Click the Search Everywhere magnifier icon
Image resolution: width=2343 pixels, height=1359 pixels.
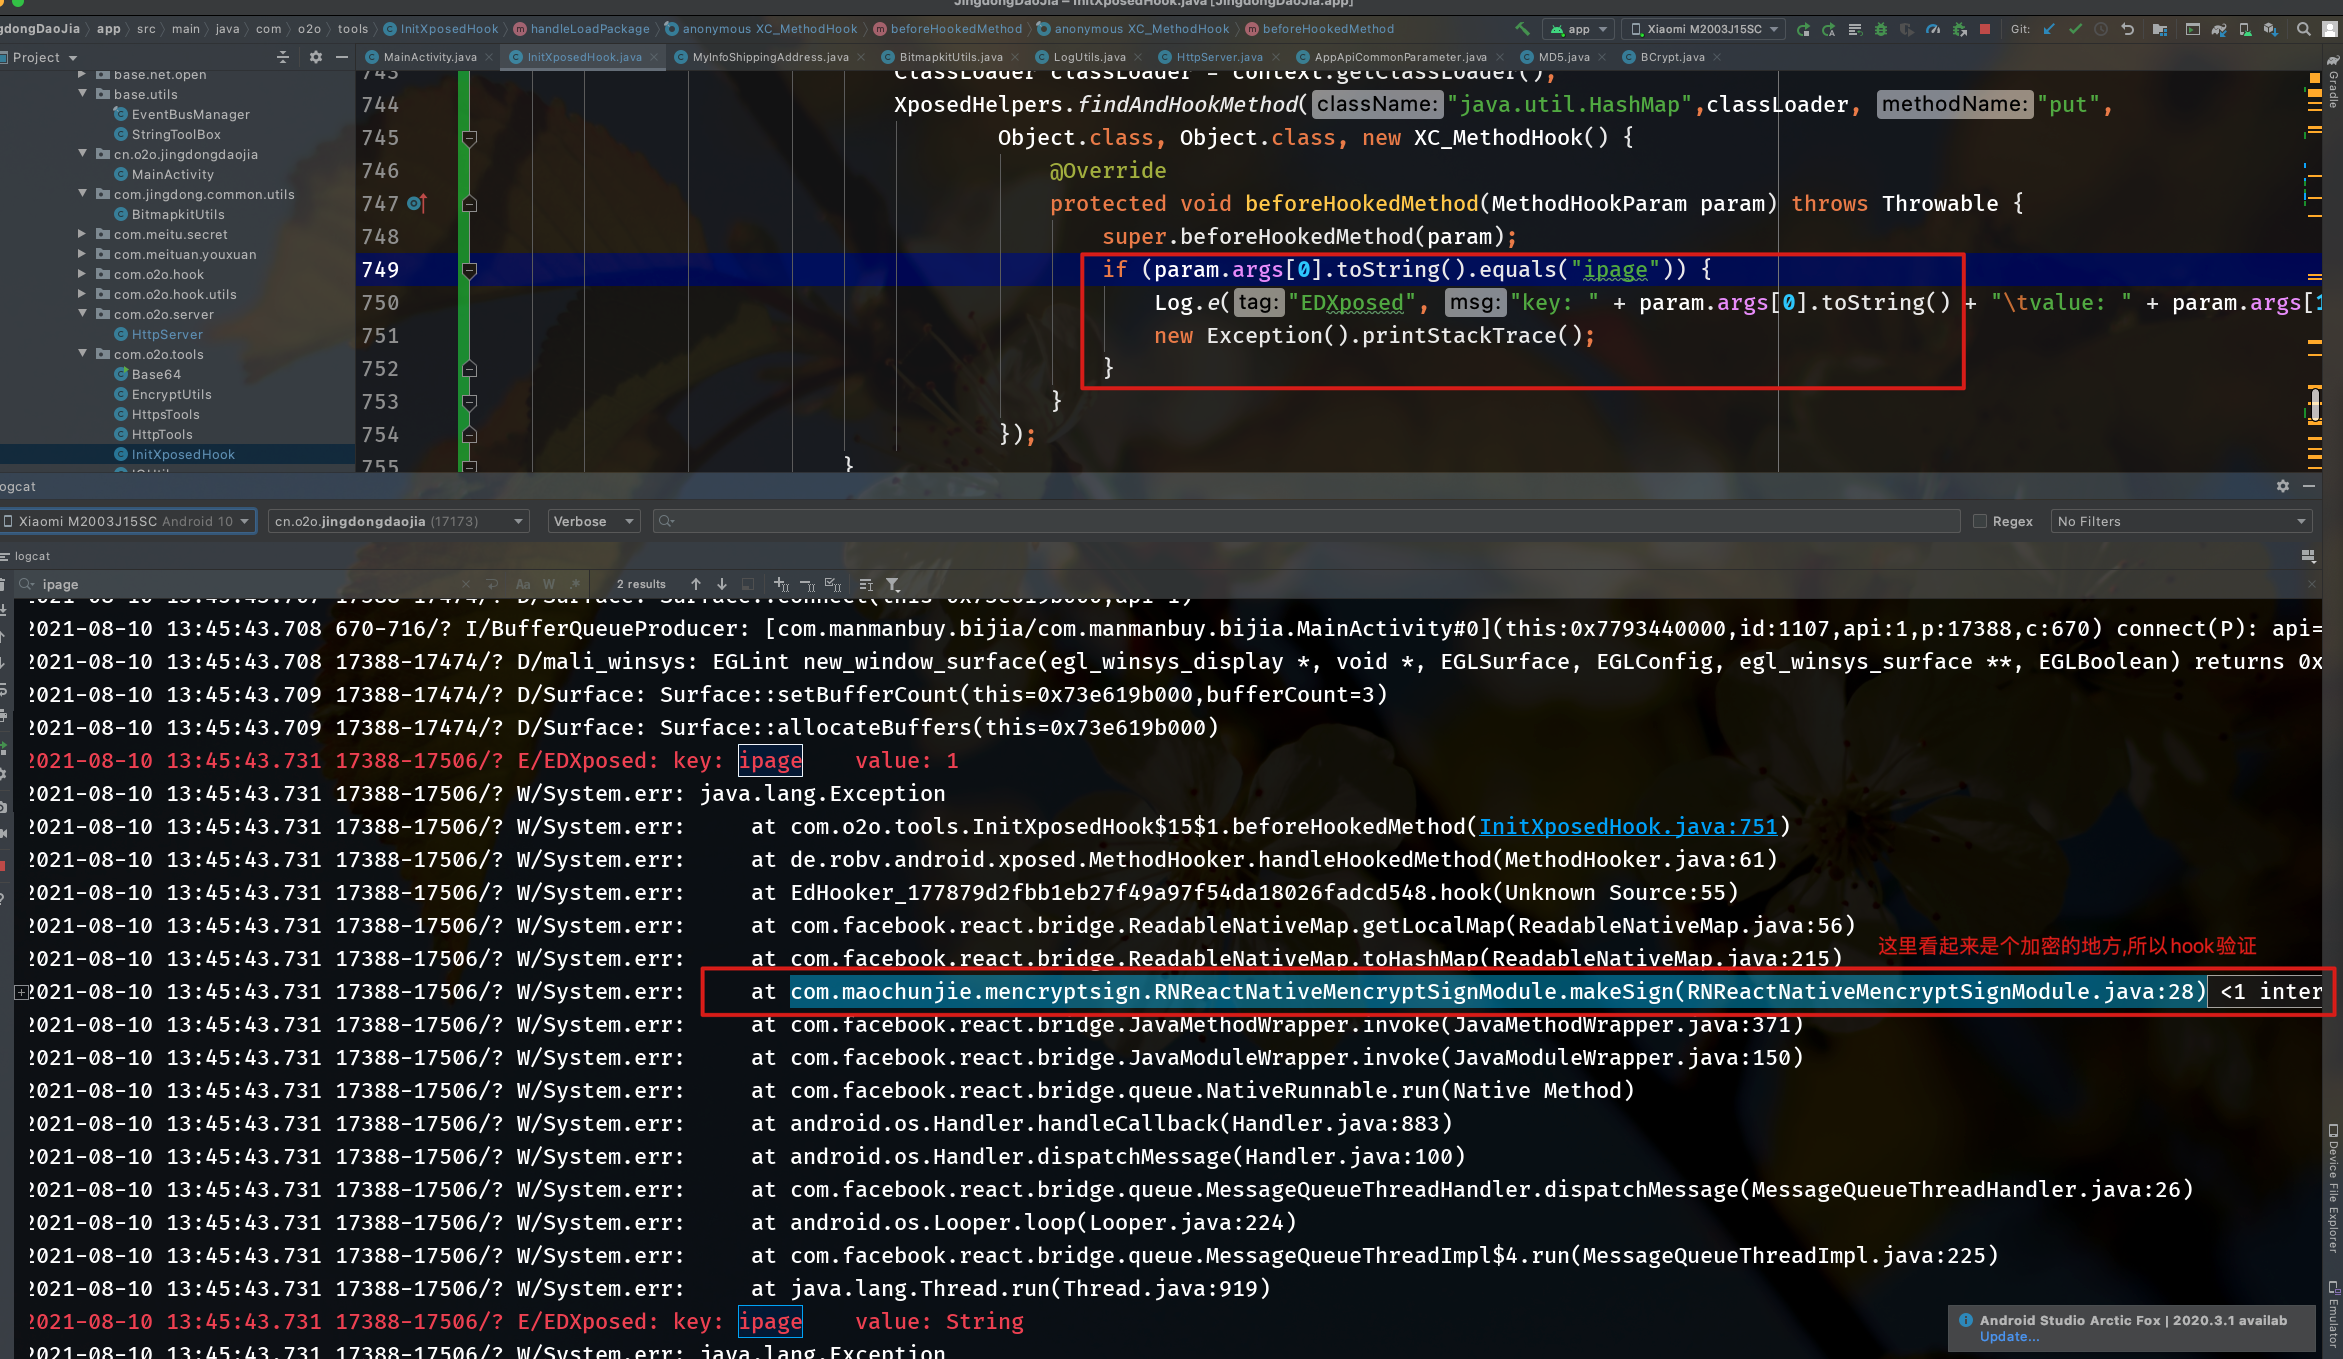pyautogui.click(x=2304, y=29)
